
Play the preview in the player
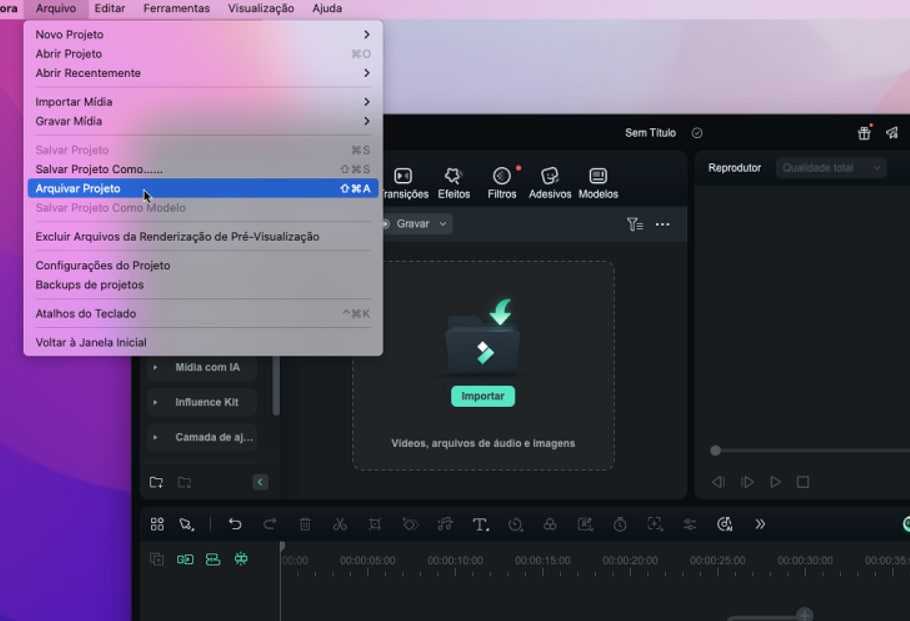pyautogui.click(x=775, y=482)
